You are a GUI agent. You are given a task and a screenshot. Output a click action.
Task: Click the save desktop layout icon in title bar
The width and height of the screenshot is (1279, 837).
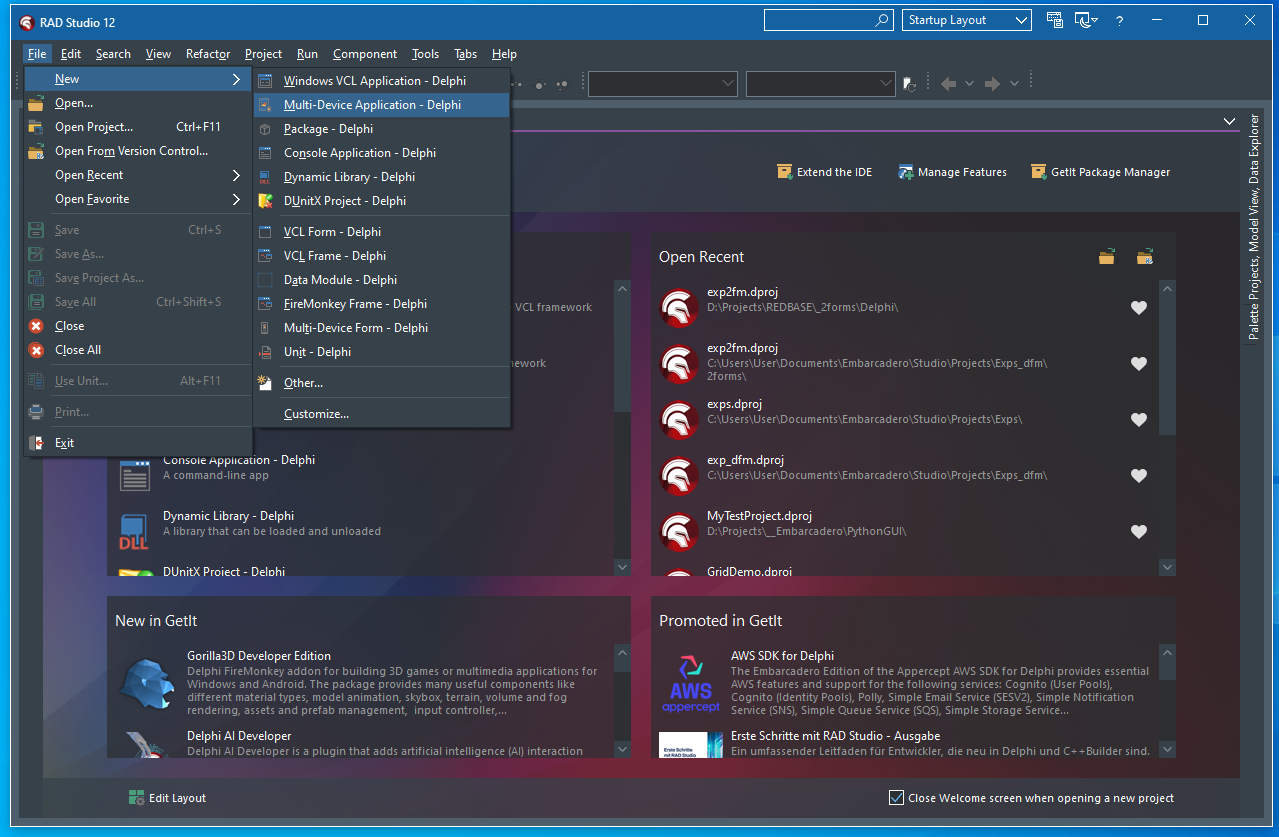coord(1054,20)
